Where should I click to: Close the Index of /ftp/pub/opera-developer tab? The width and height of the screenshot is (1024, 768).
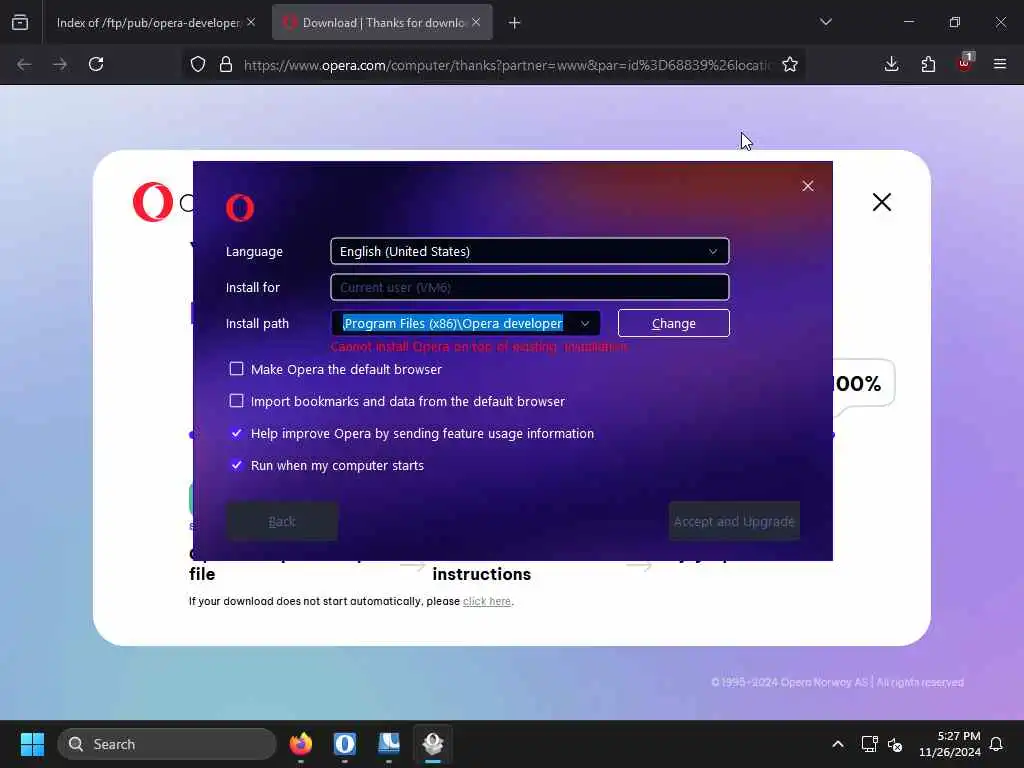point(251,22)
